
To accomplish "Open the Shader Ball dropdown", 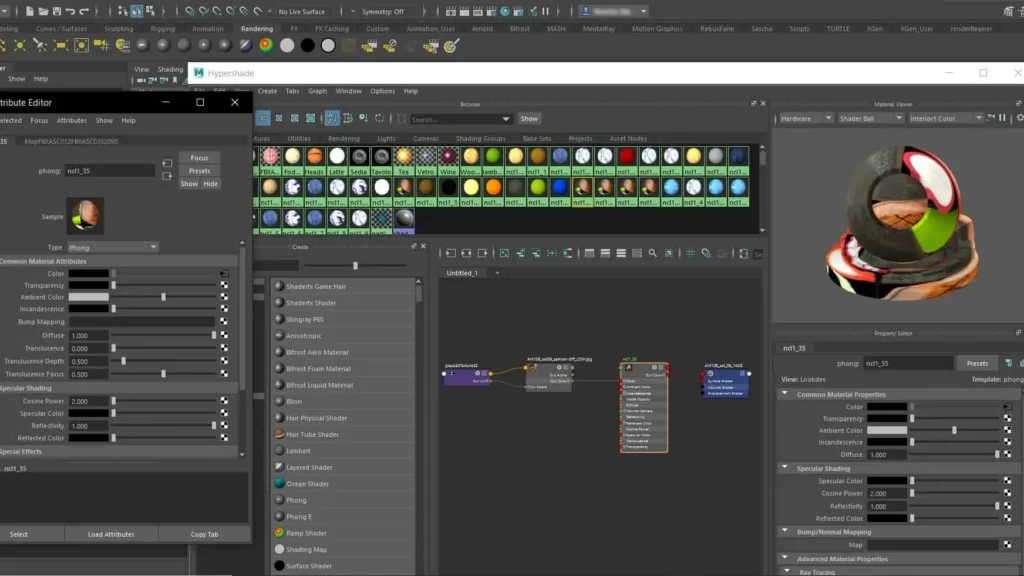I will pos(871,118).
